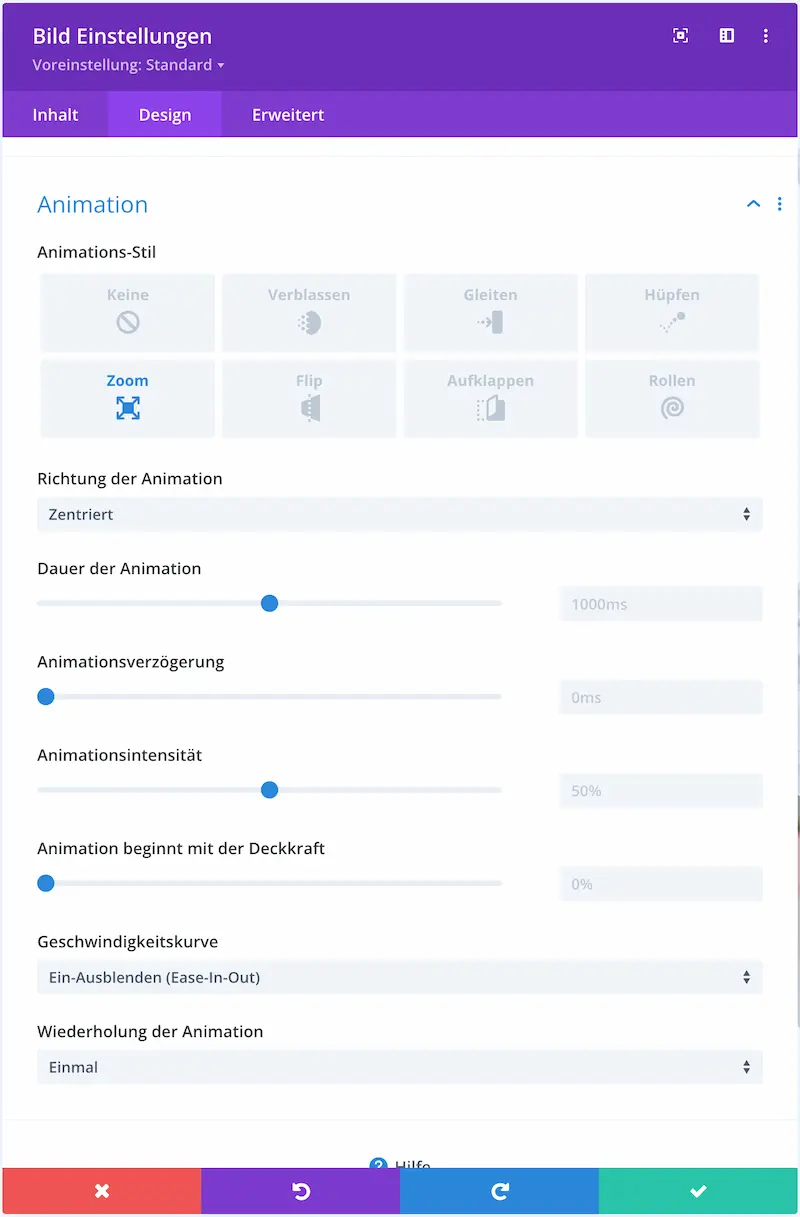Screen dimensions: 800x1217
Task: Discard changes via the red X button
Action: (x=101, y=1191)
